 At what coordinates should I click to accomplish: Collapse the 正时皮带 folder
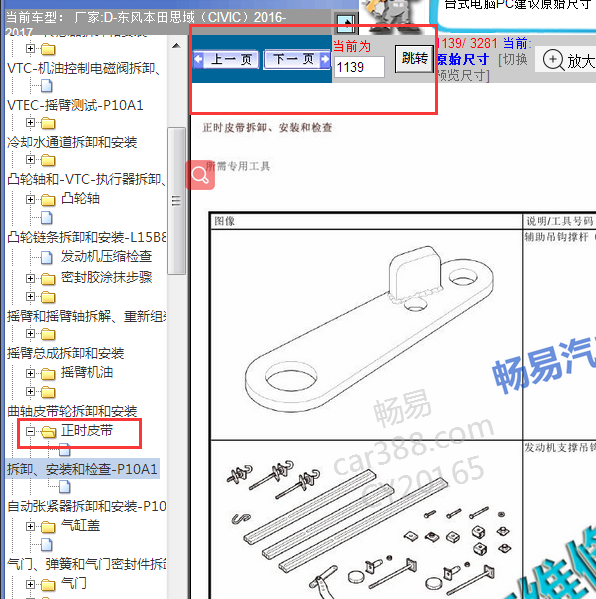[31, 431]
